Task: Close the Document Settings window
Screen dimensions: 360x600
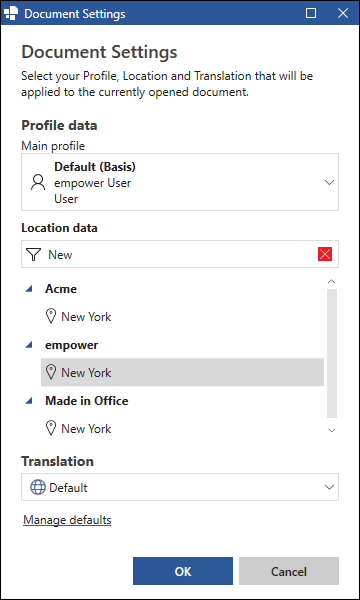Action: click(343, 14)
